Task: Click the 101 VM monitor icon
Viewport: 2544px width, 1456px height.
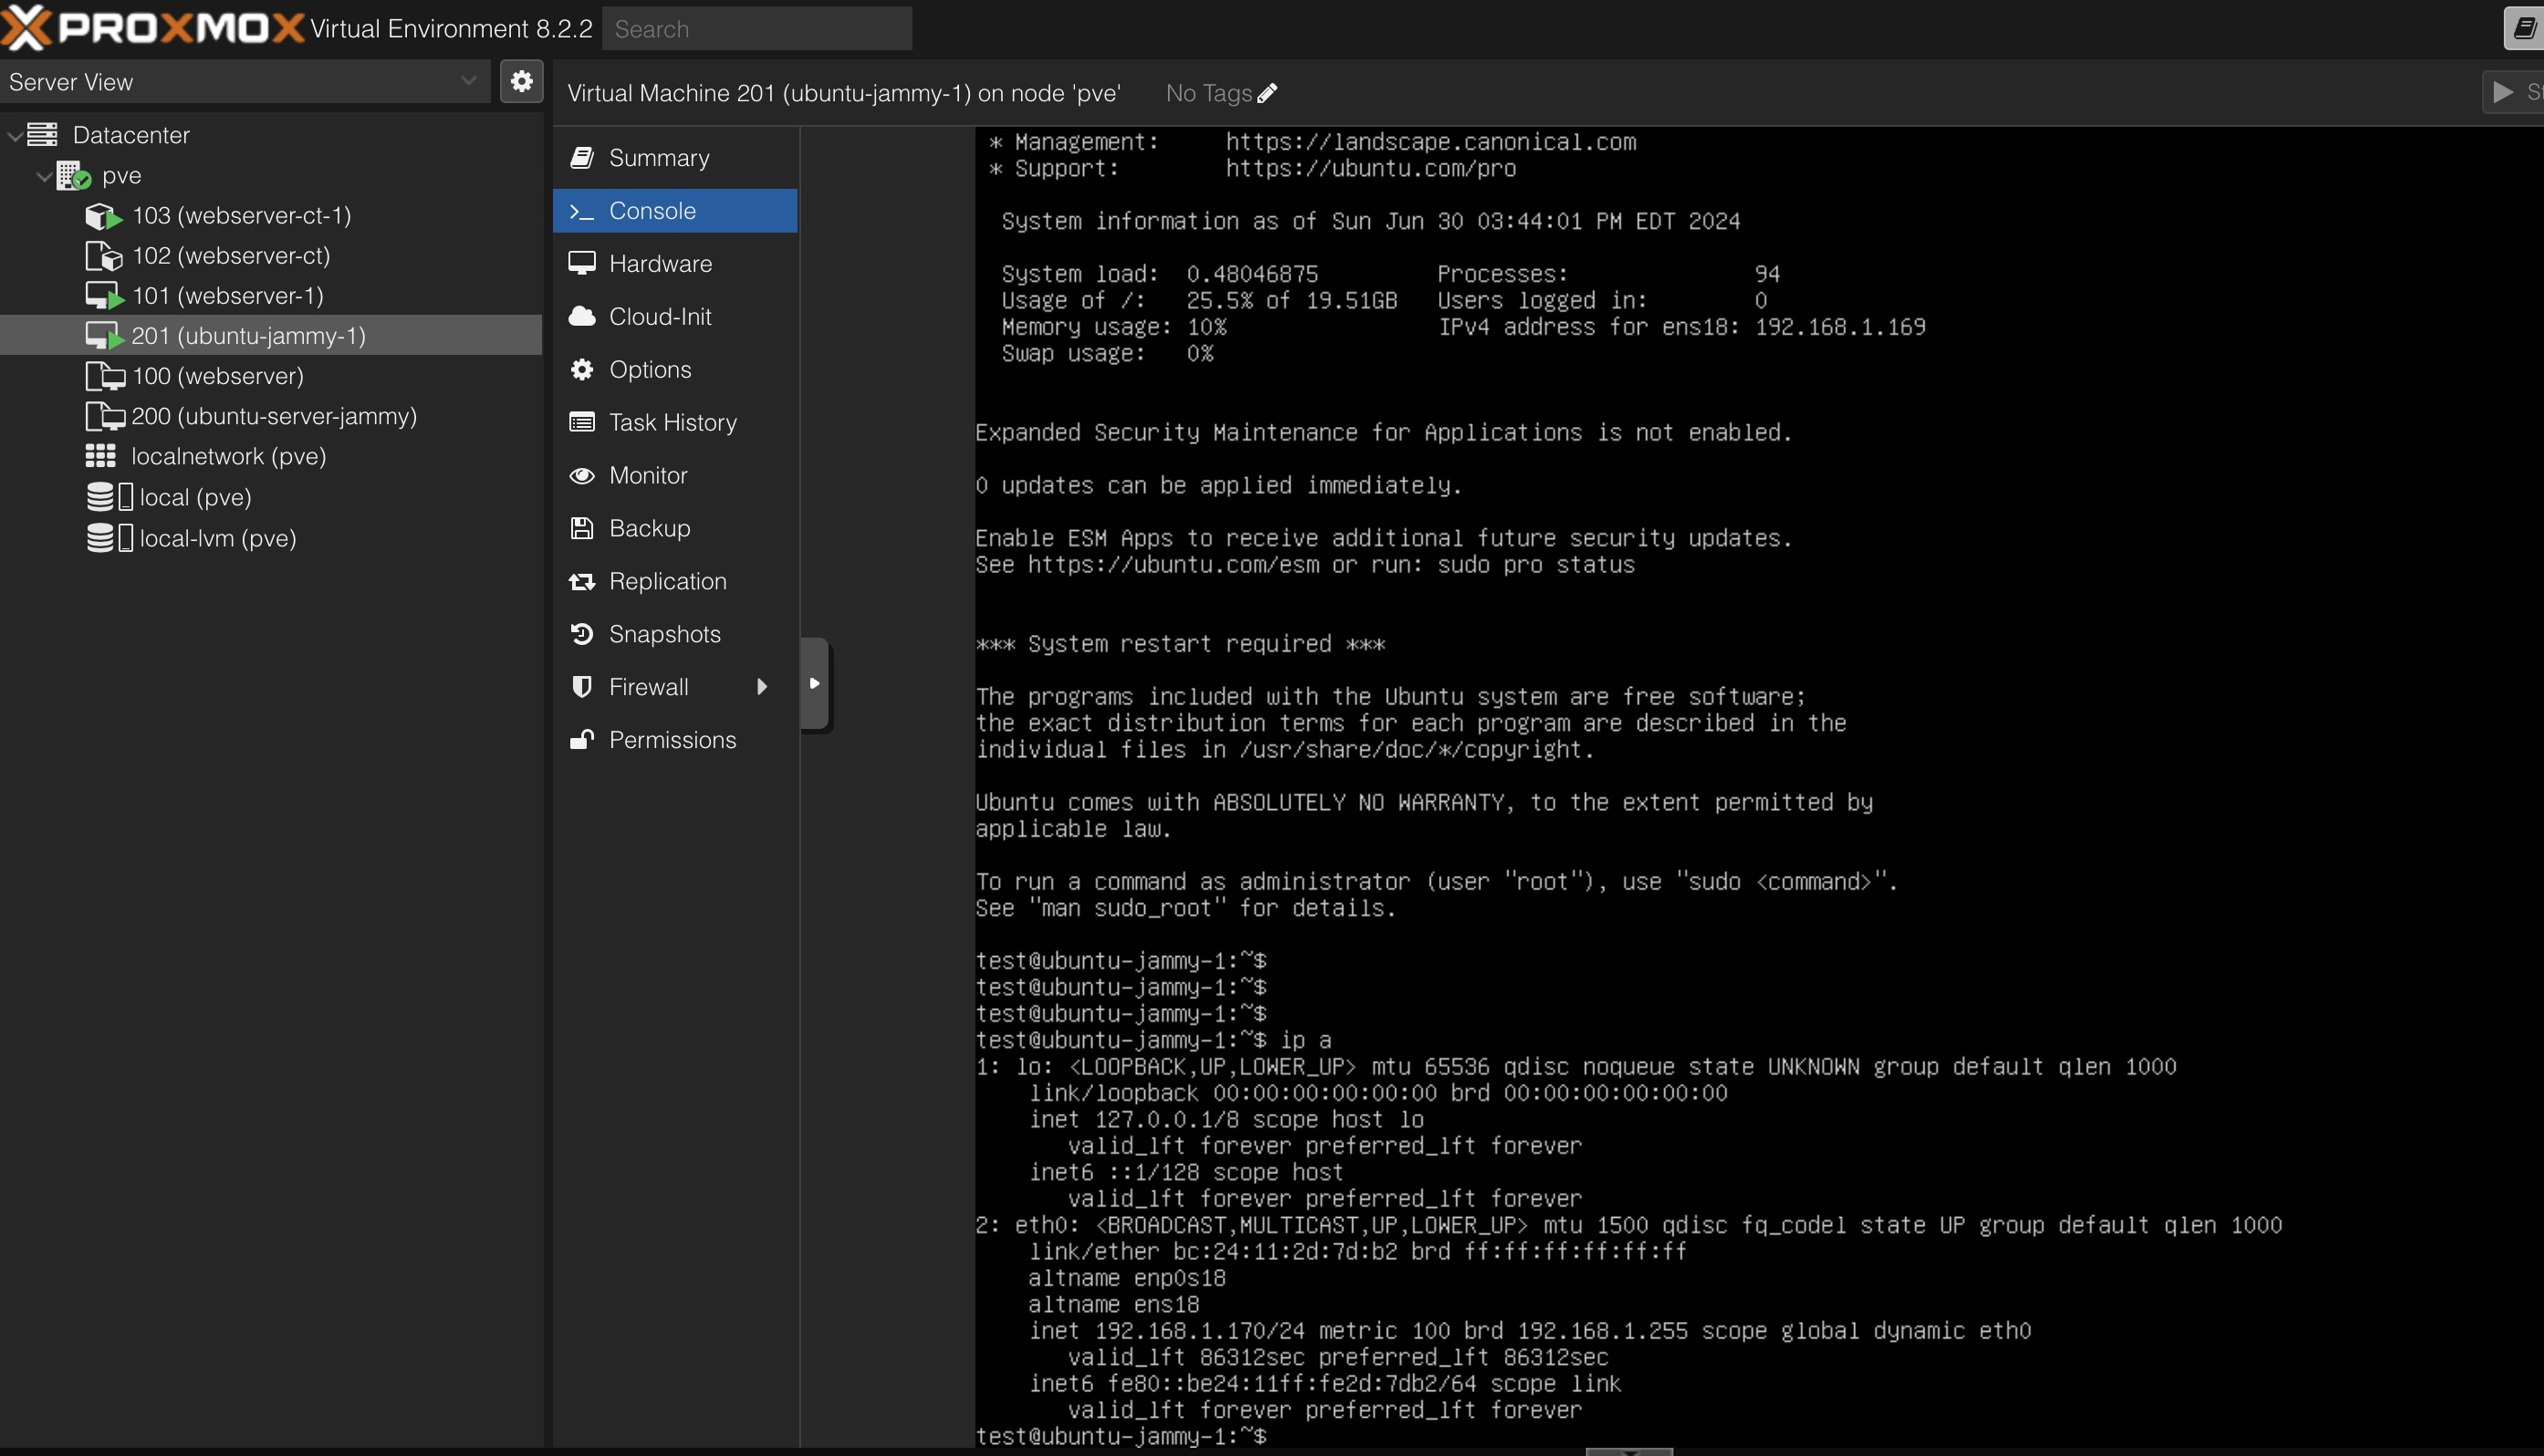Action: coord(104,296)
